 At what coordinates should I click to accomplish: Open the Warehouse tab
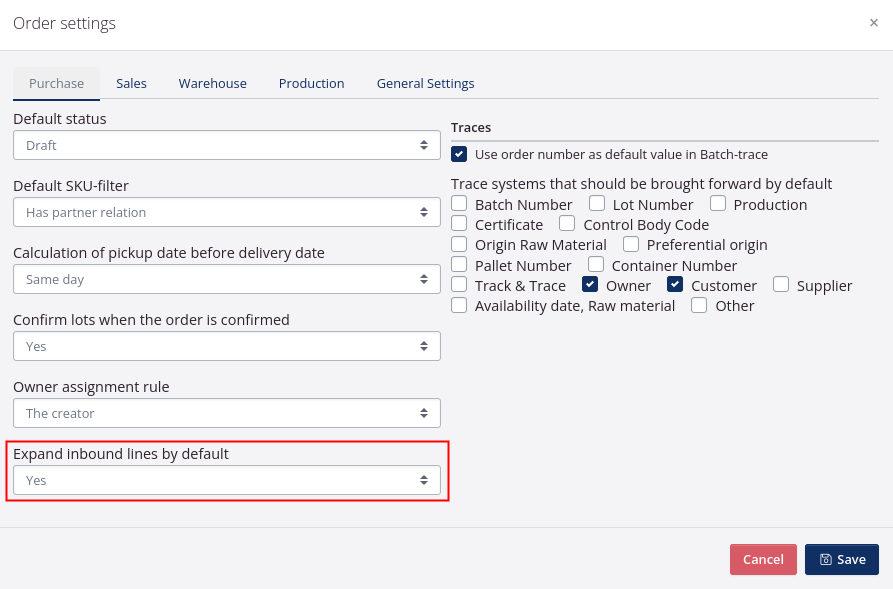[x=212, y=83]
